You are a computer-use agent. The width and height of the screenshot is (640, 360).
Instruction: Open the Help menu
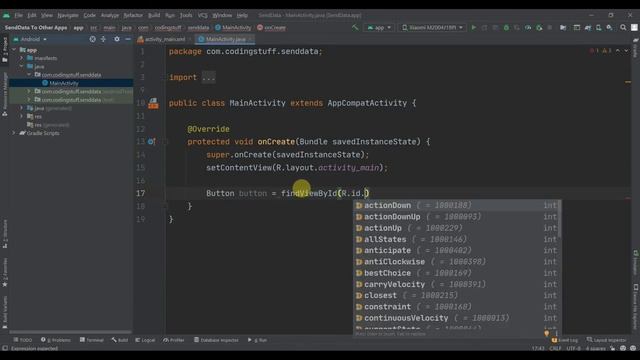[242, 15]
